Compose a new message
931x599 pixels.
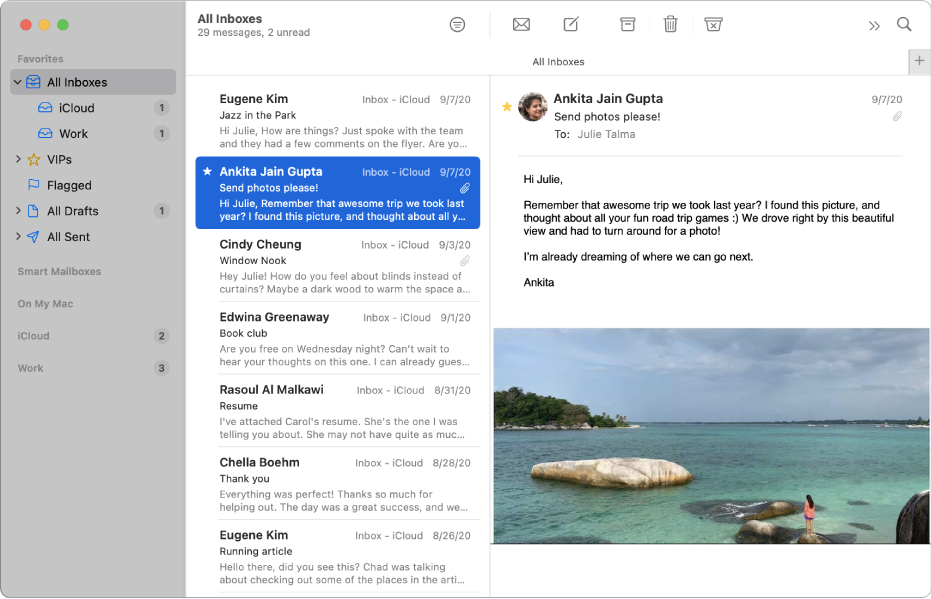[570, 24]
